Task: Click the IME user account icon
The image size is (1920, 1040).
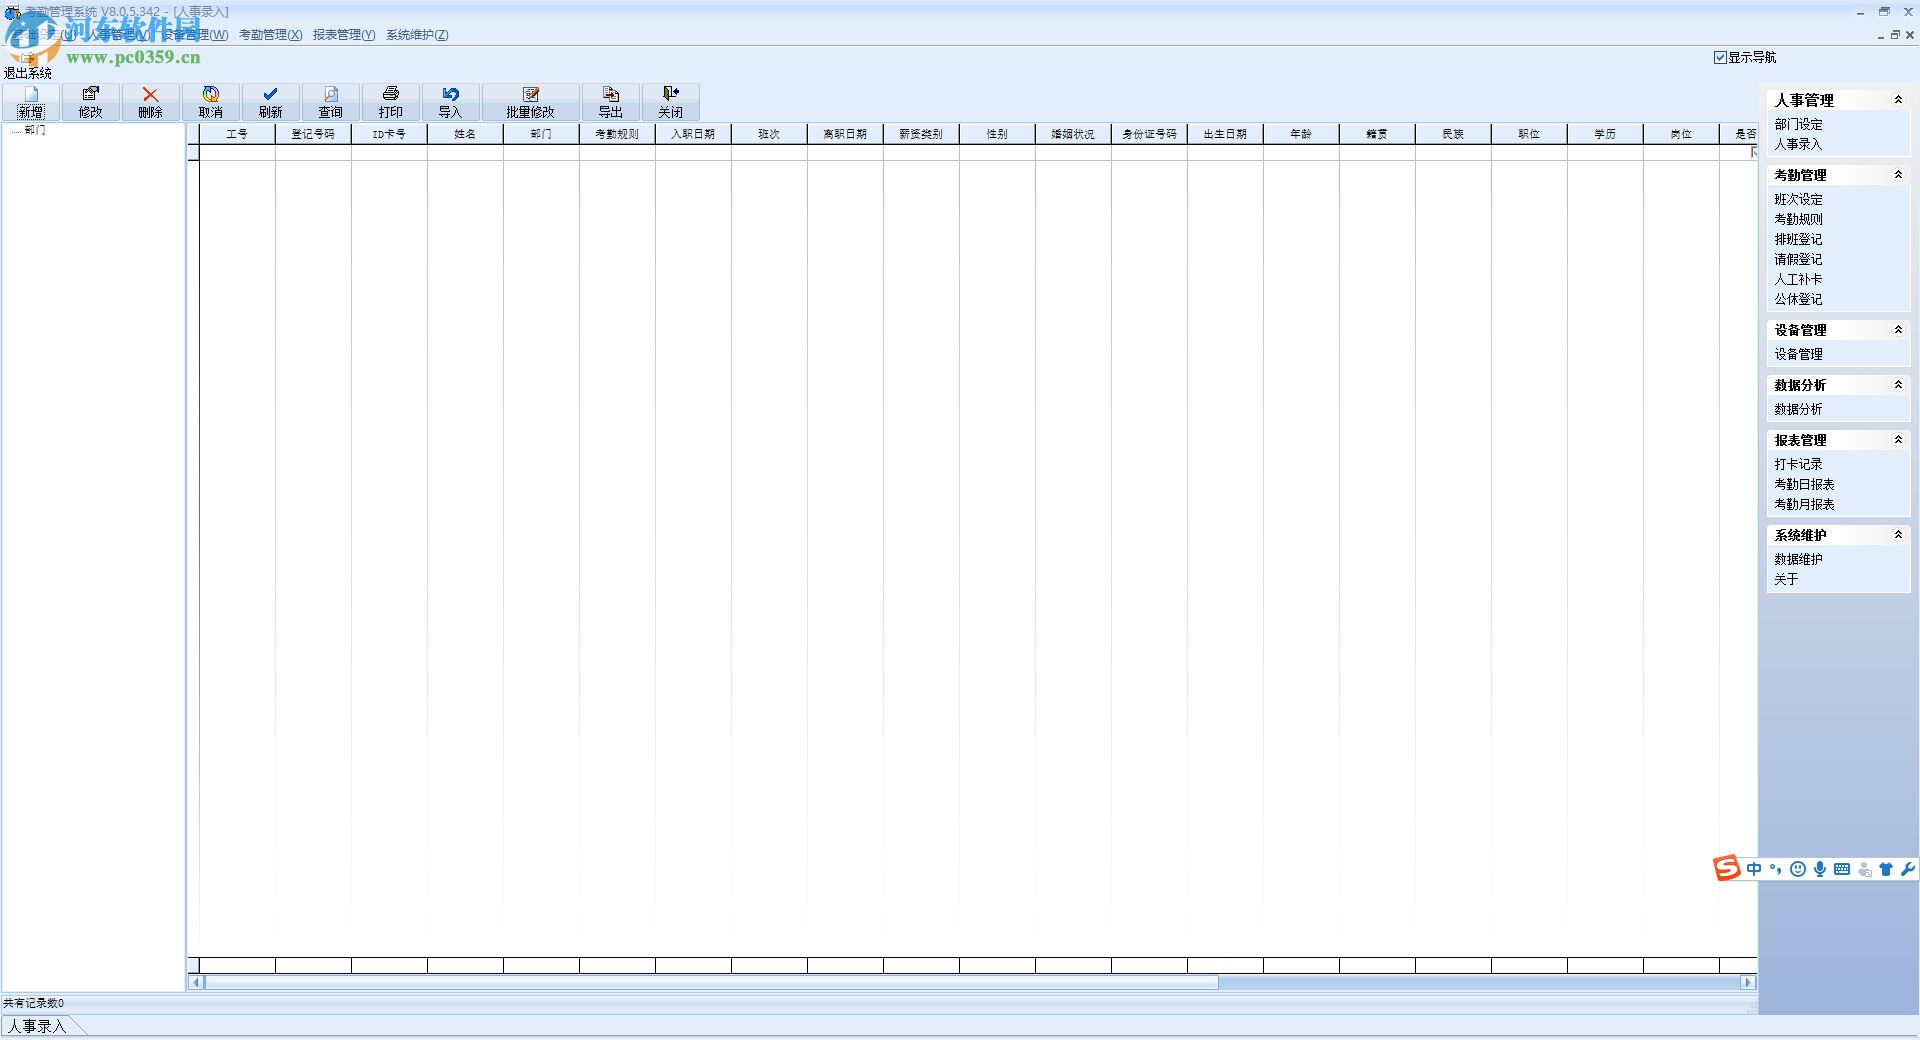Action: coord(1864,870)
